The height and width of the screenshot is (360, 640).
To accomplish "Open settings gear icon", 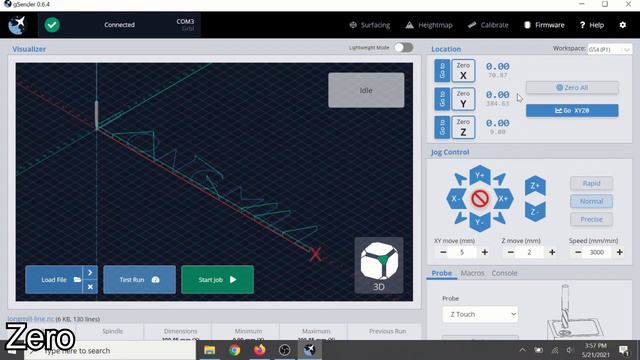I will (622, 25).
